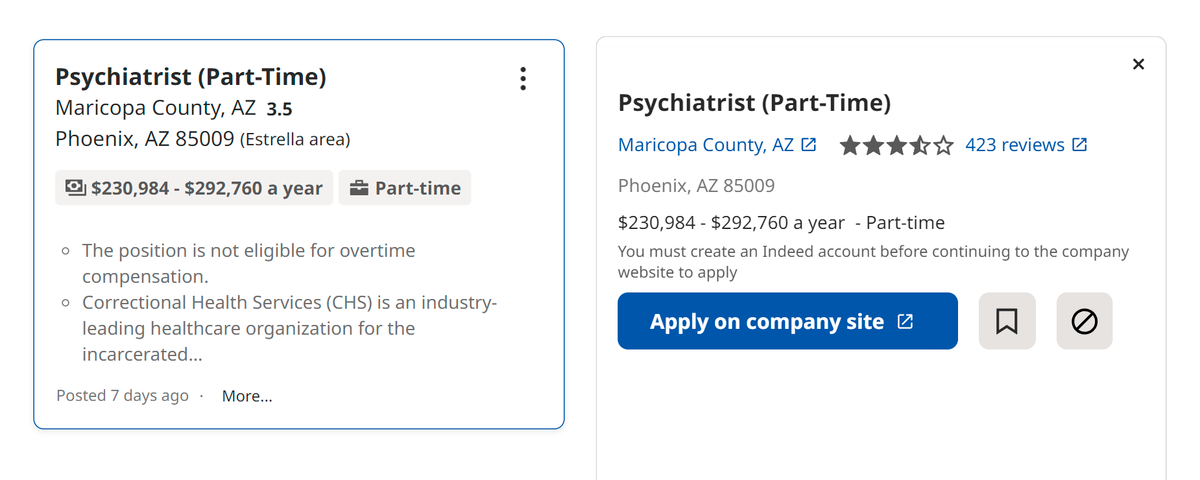The height and width of the screenshot is (480, 1200).
Task: Mark job as not interested
Action: click(1084, 321)
